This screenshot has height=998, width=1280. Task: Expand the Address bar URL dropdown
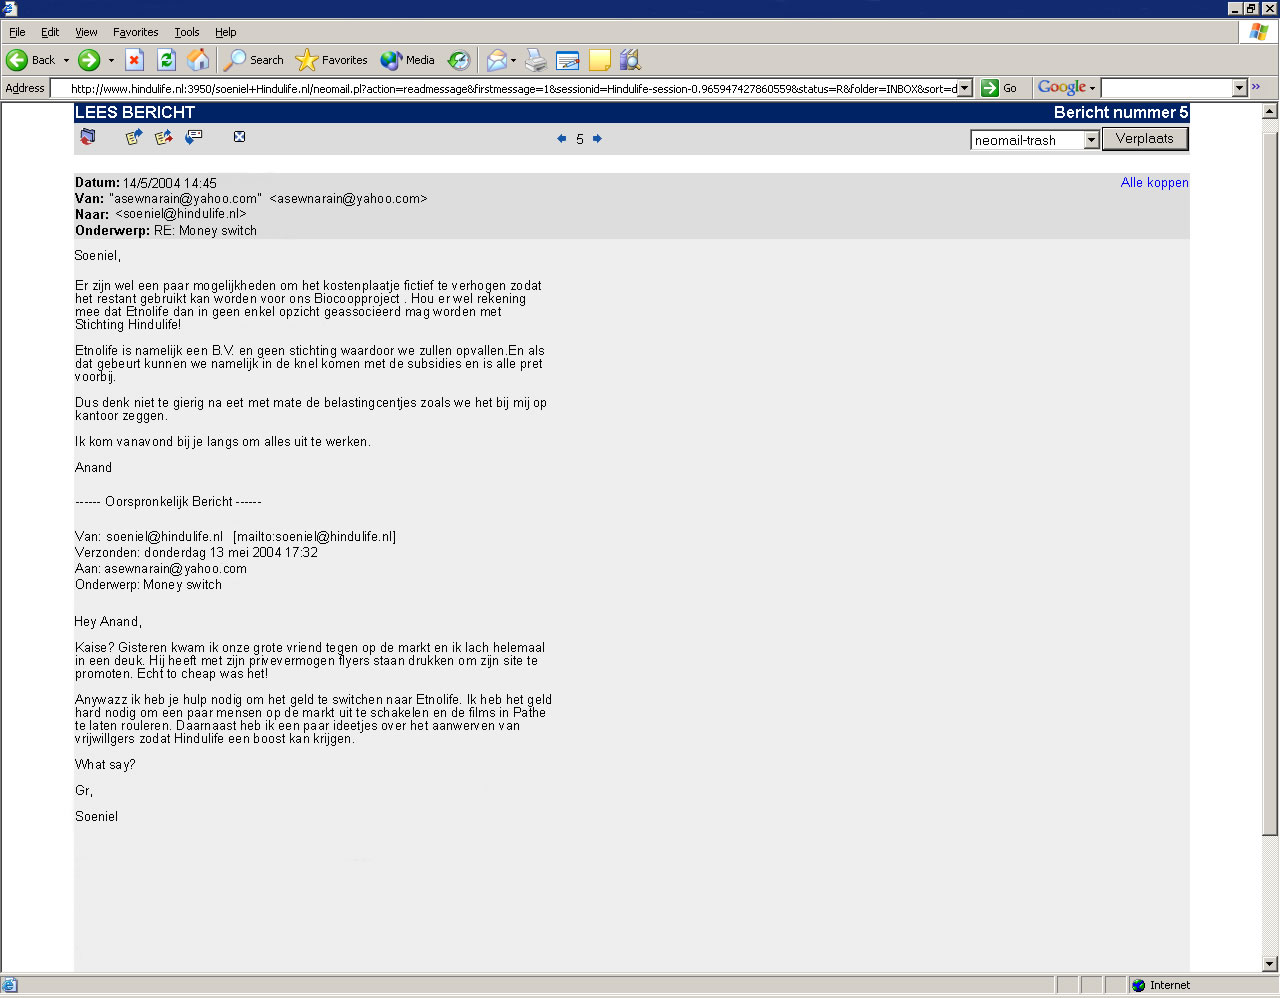tap(964, 88)
